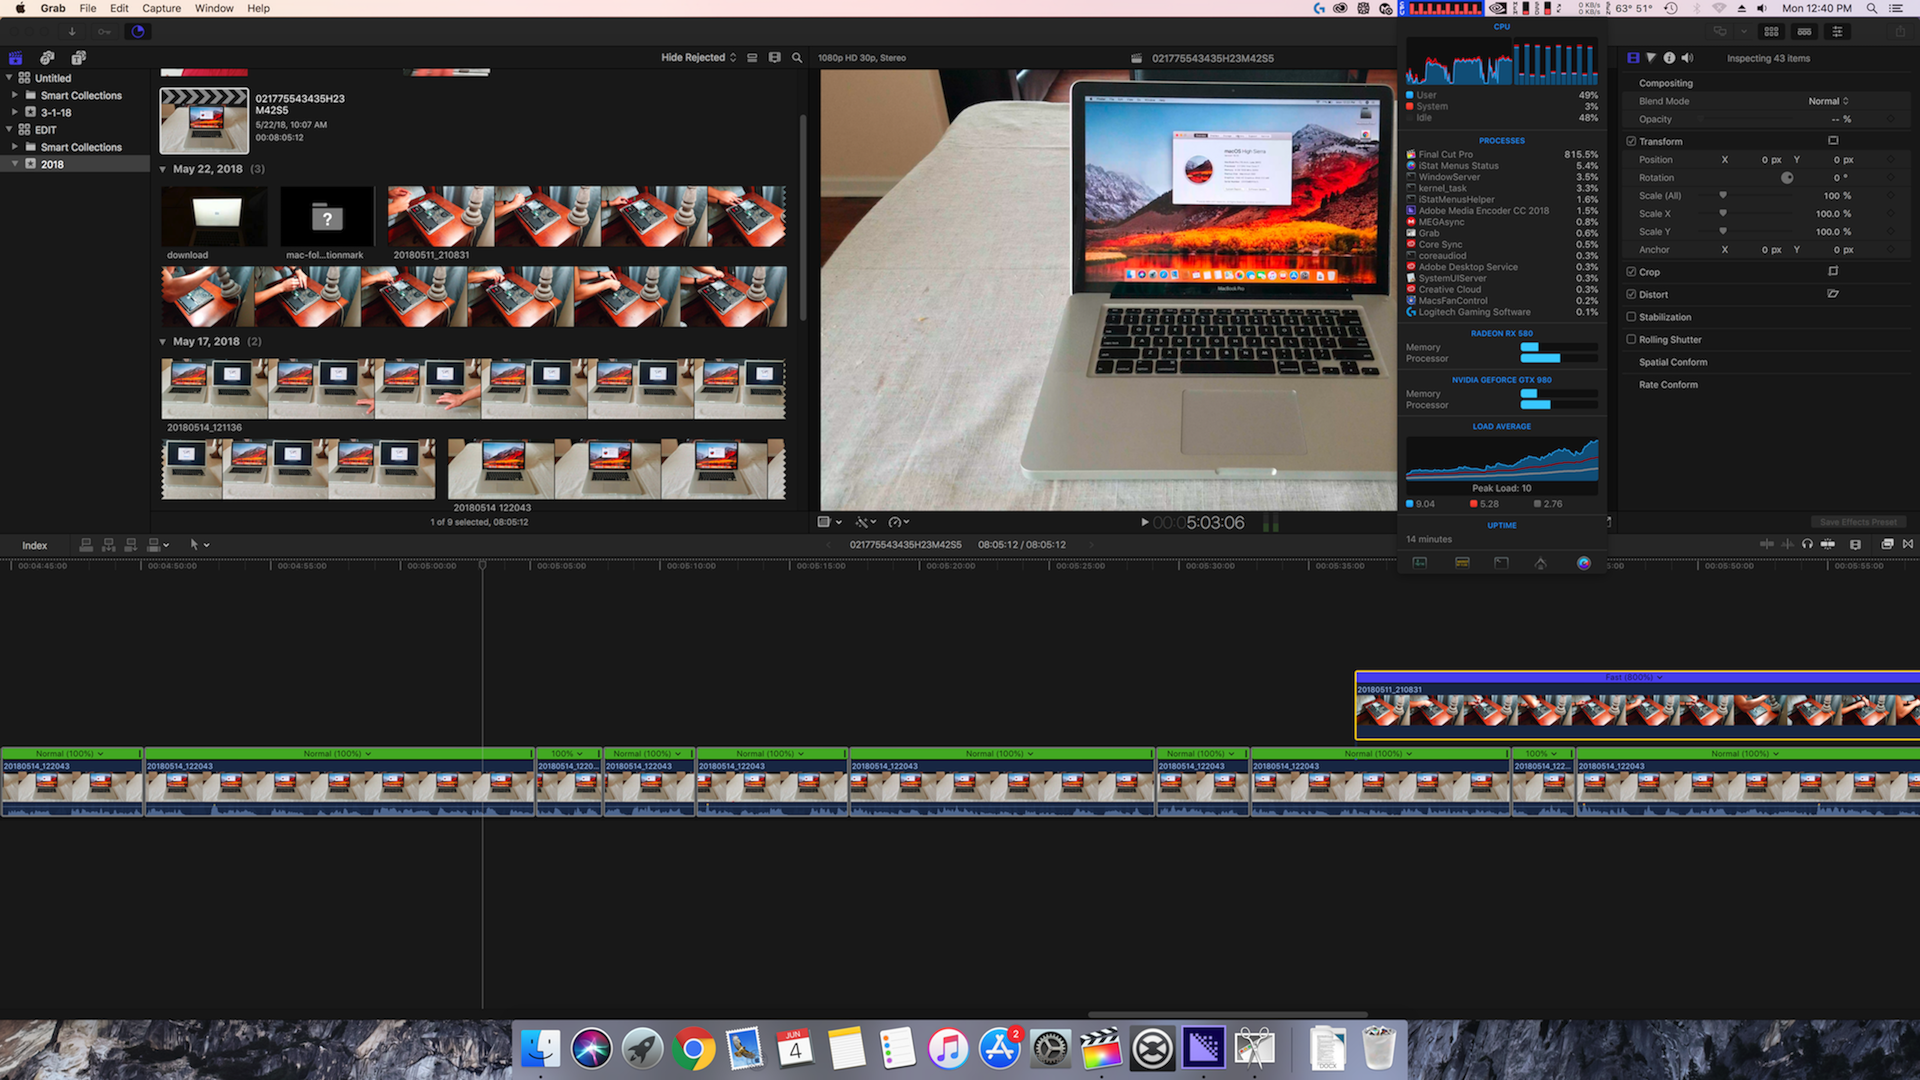Enable Rolling Shutter checkbox
Image resolution: width=1920 pixels, height=1080 pixels.
[x=1631, y=339]
